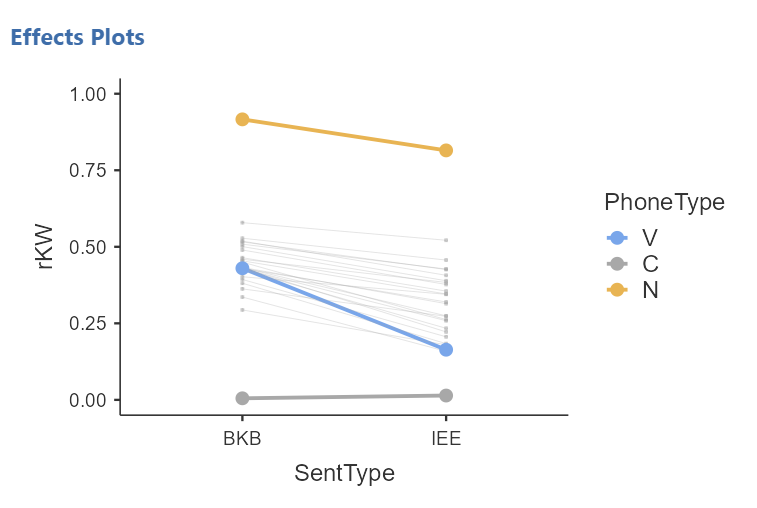Click the Effects Plots heading
Image resolution: width=757 pixels, height=508 pixels.
point(77,37)
